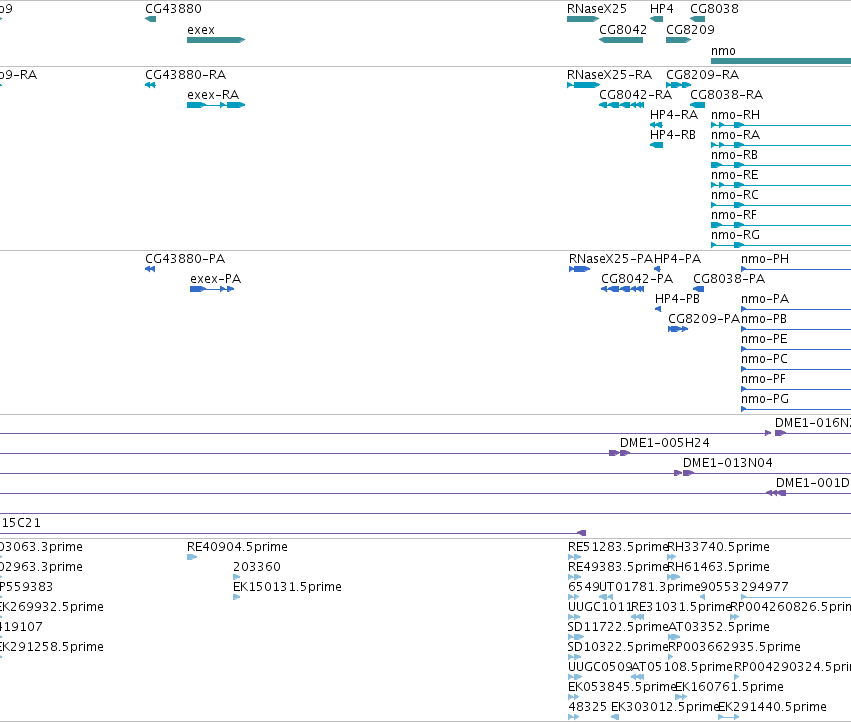Viewport: 851px width, 722px height.
Task: Open the nmo-PE protein label
Action: pyautogui.click(x=764, y=339)
